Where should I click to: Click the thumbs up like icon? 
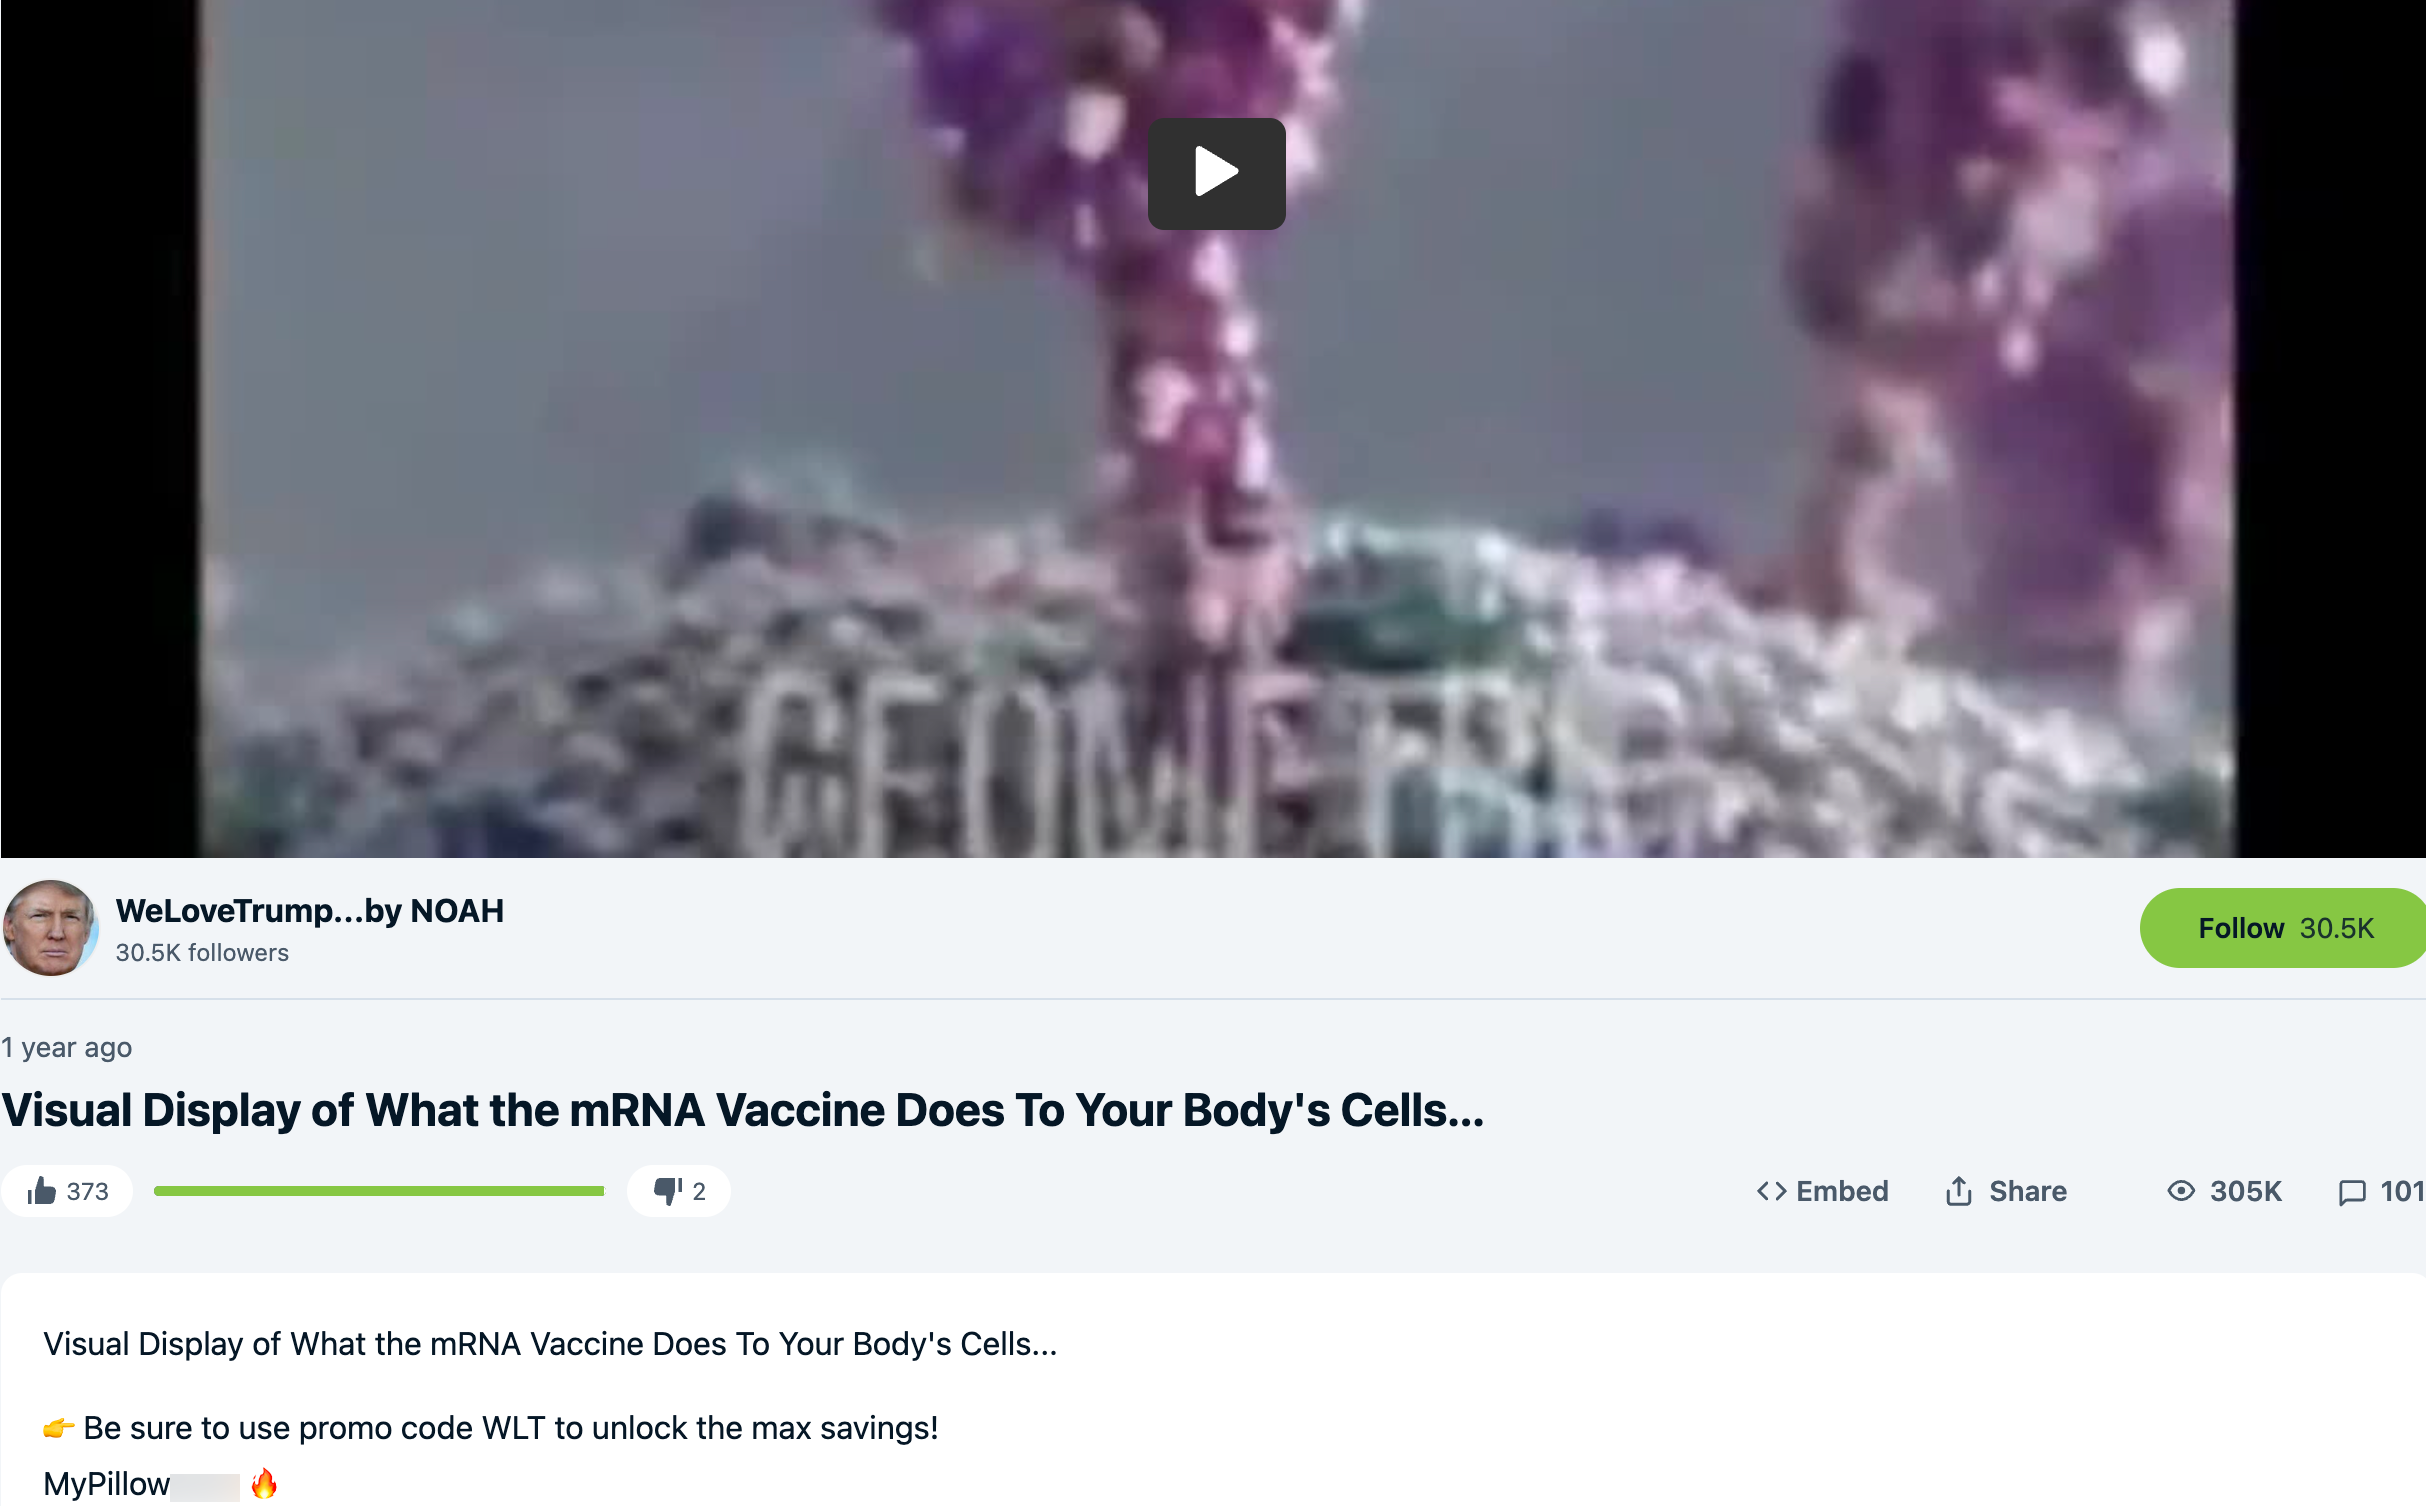click(41, 1191)
